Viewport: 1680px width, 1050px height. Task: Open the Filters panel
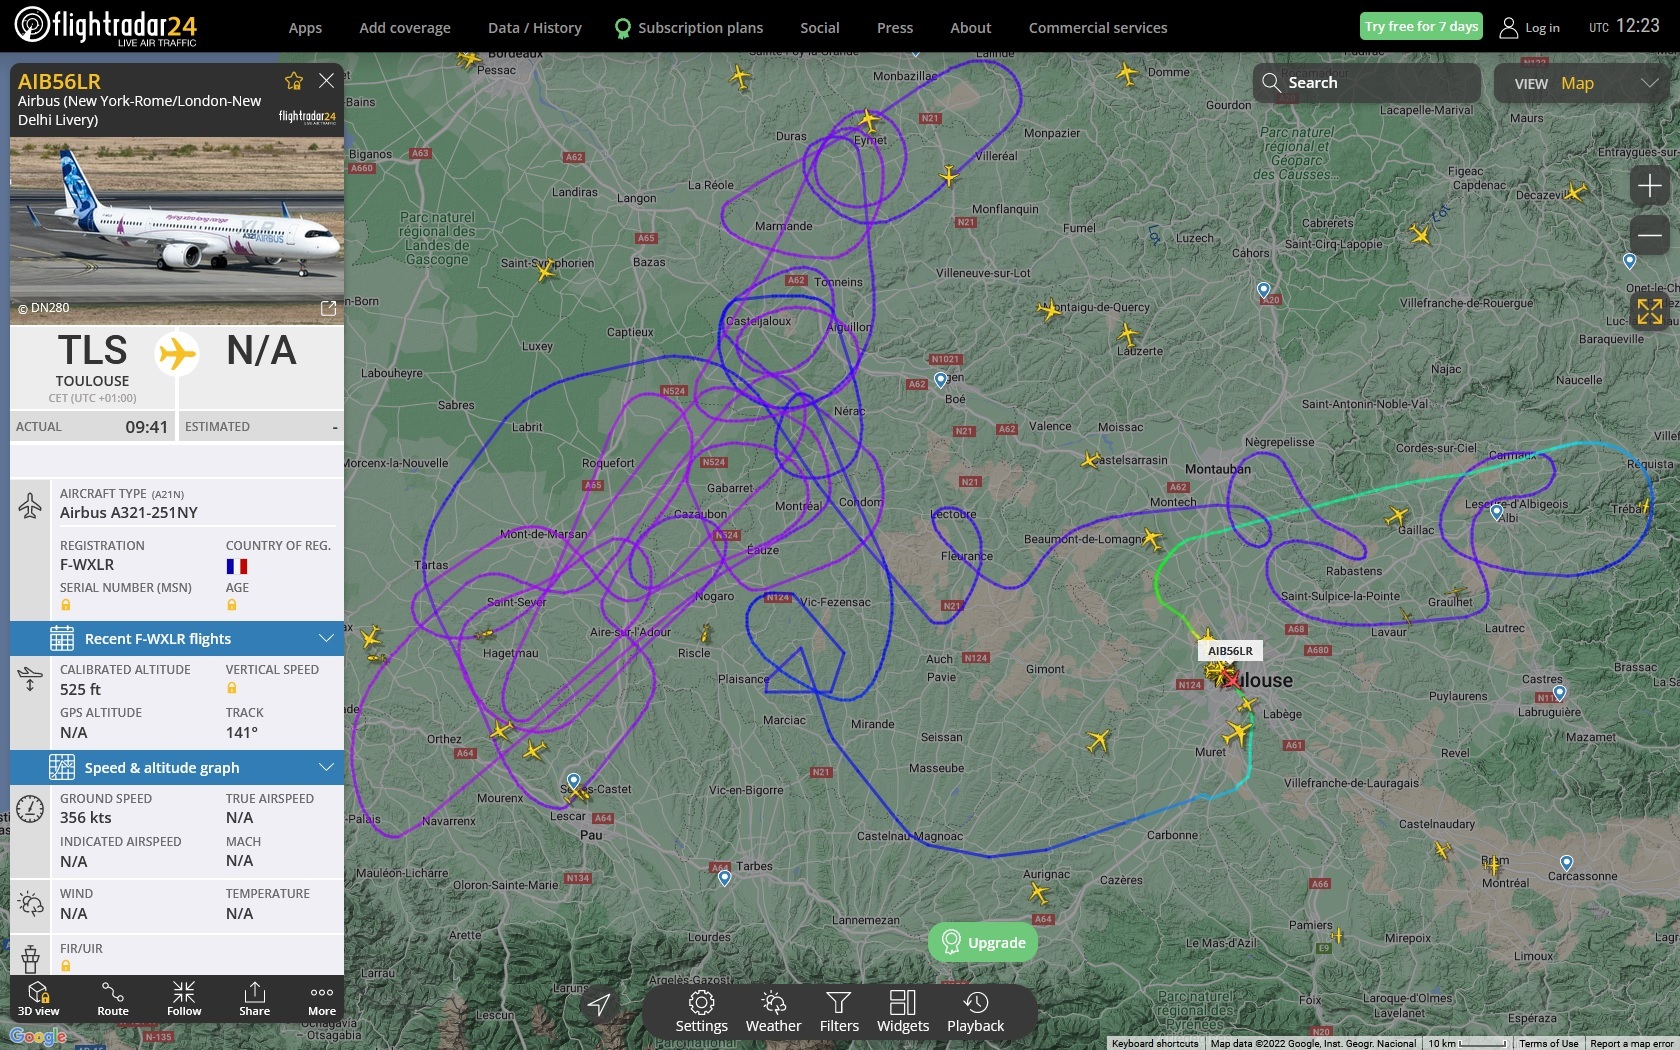[x=839, y=1011]
